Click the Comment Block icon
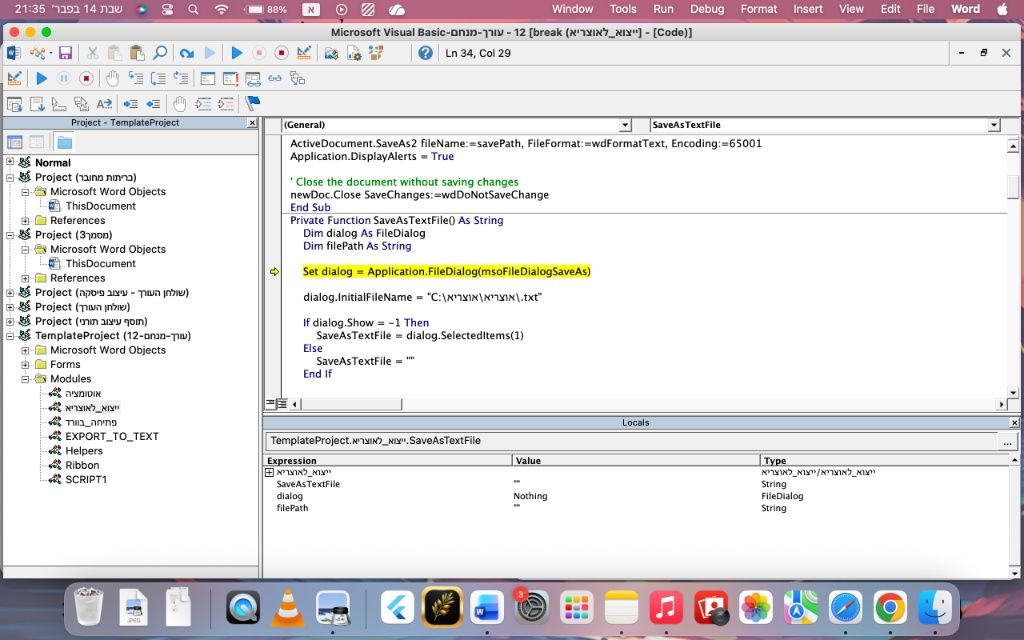The image size is (1024, 640). point(203,103)
